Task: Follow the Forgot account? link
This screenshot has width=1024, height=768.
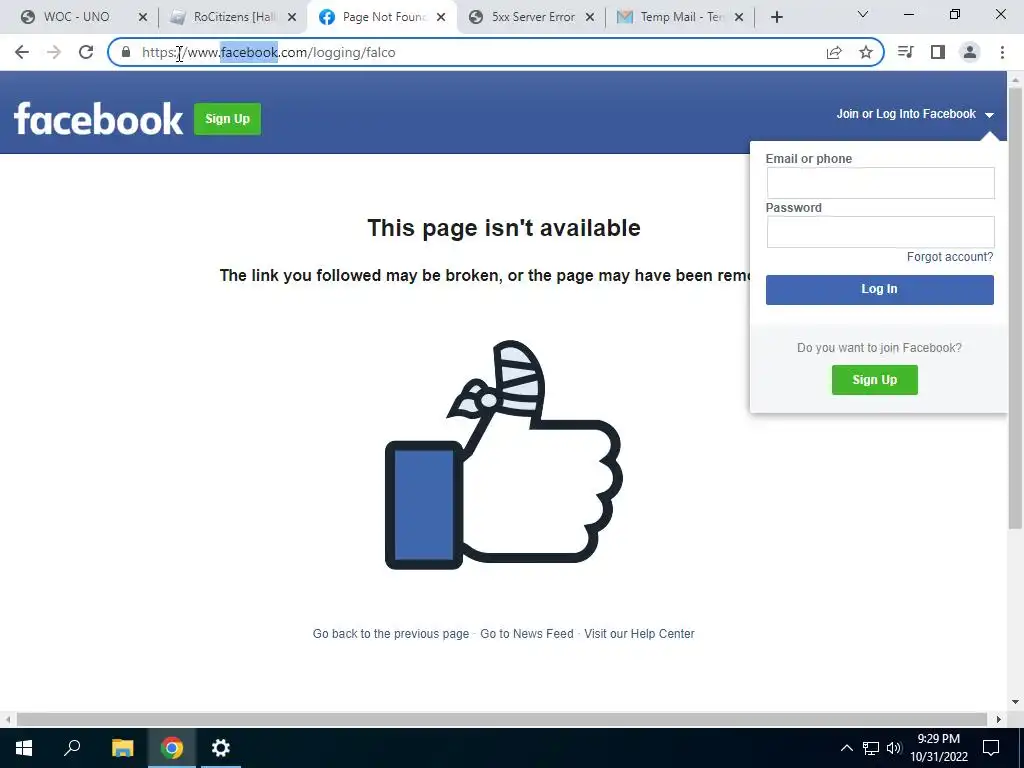Action: click(950, 257)
